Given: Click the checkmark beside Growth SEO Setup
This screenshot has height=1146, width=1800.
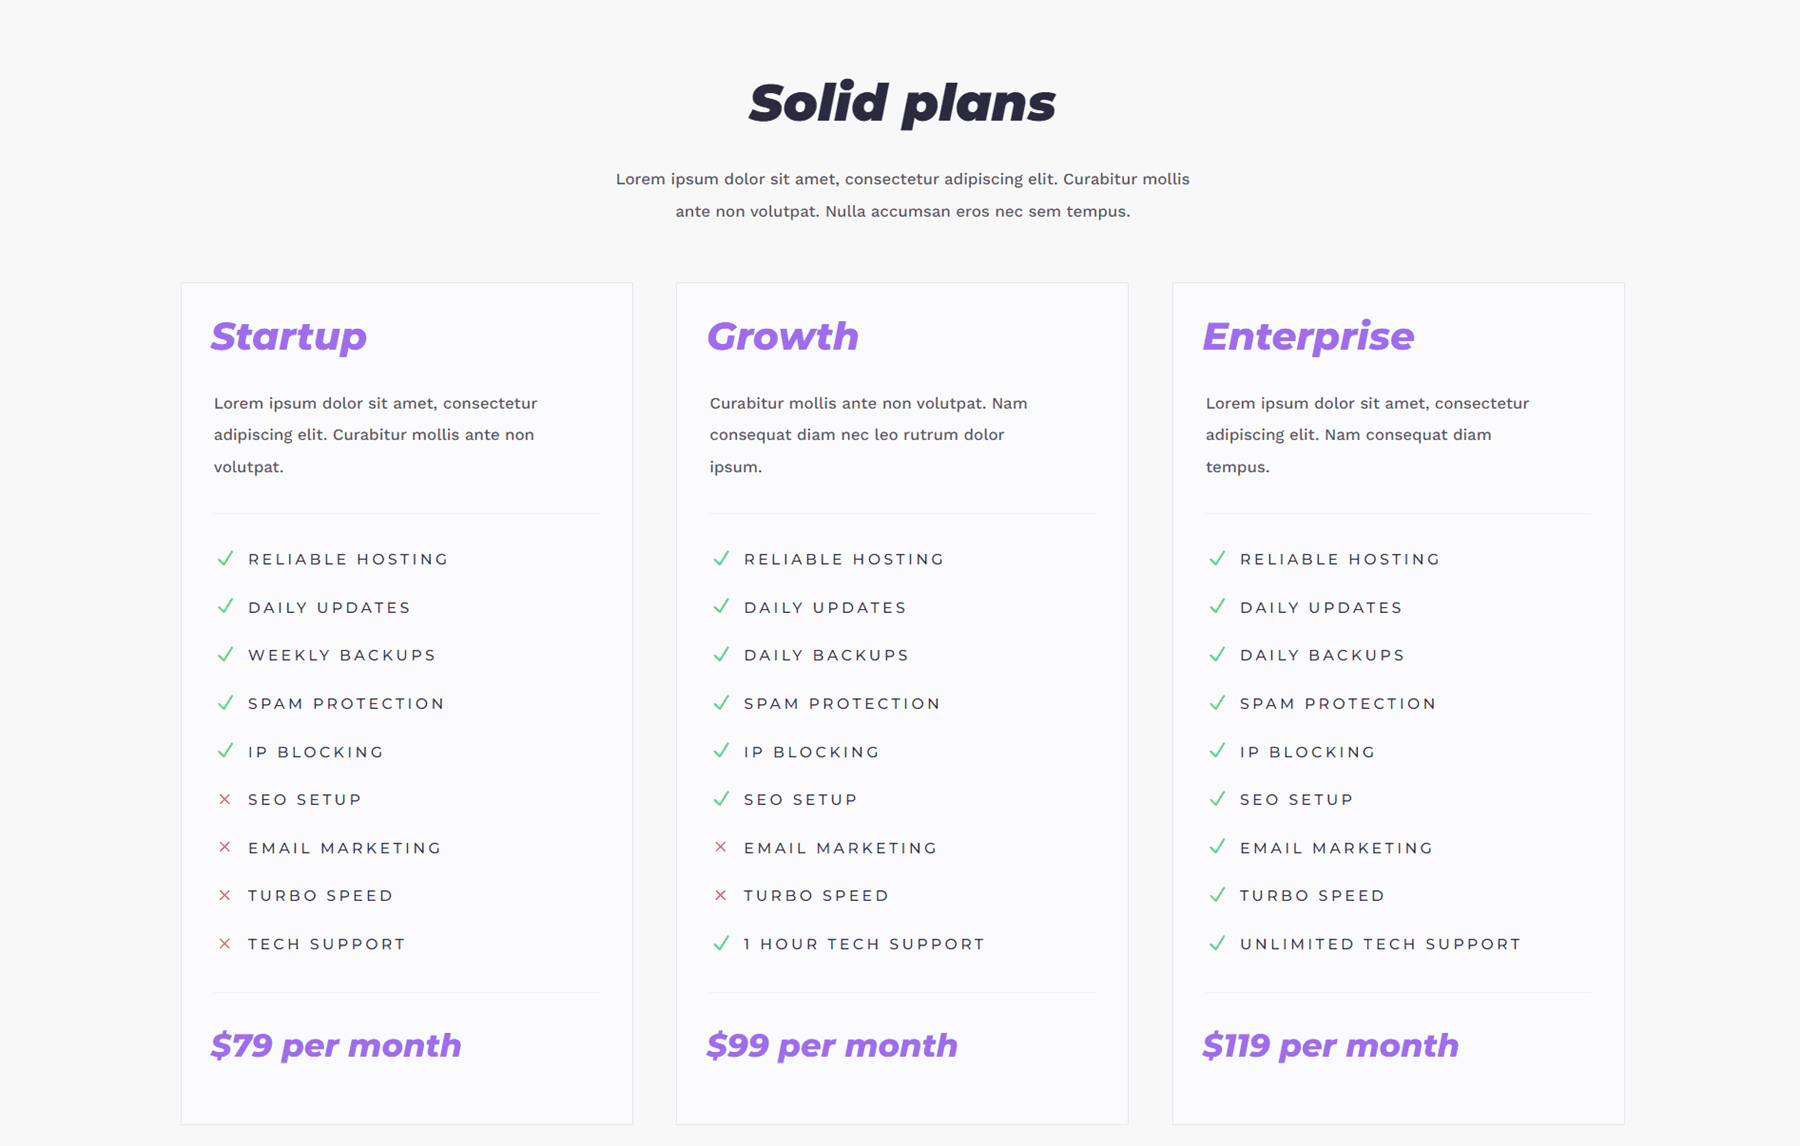Looking at the screenshot, I should pos(721,799).
